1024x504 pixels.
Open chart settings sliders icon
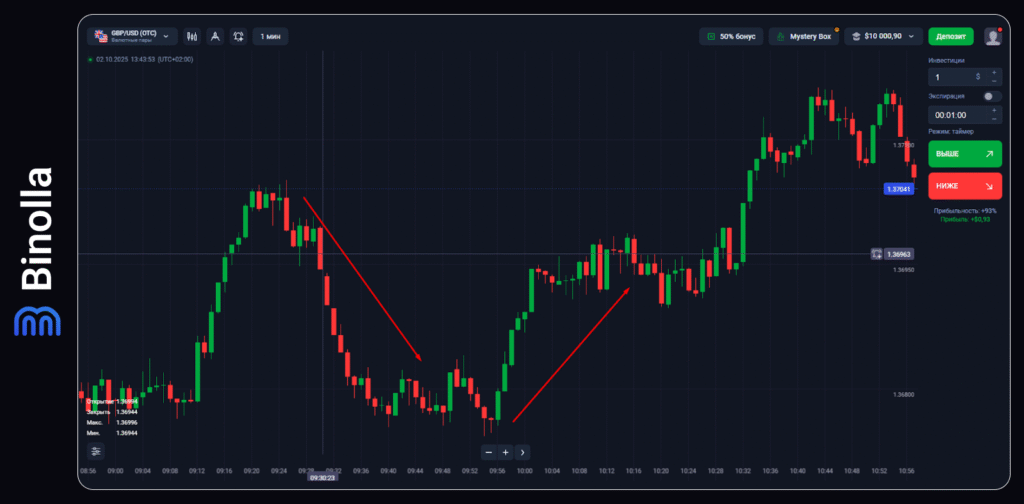96,451
